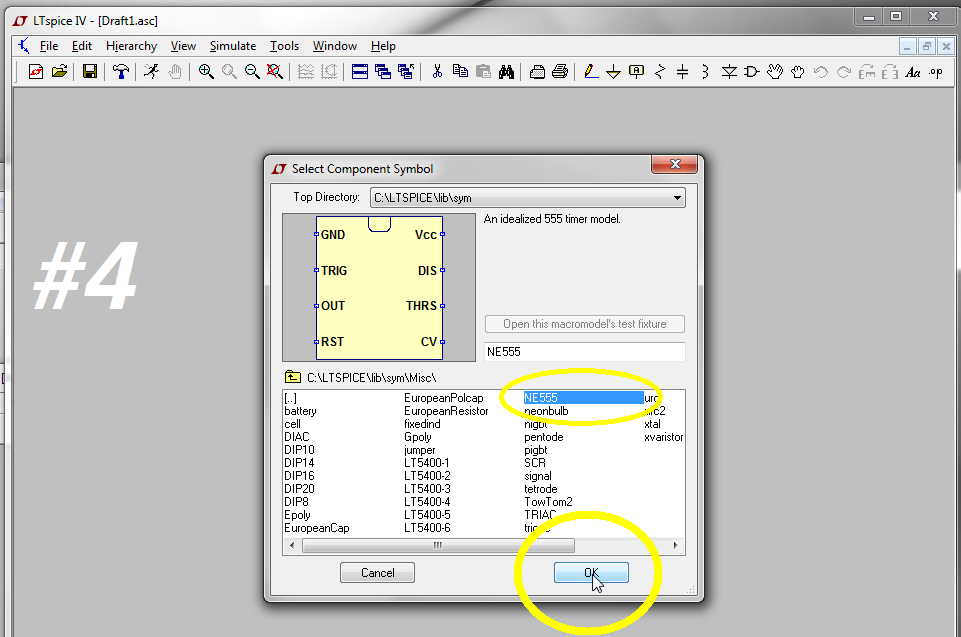Cancel the component selection

point(378,573)
